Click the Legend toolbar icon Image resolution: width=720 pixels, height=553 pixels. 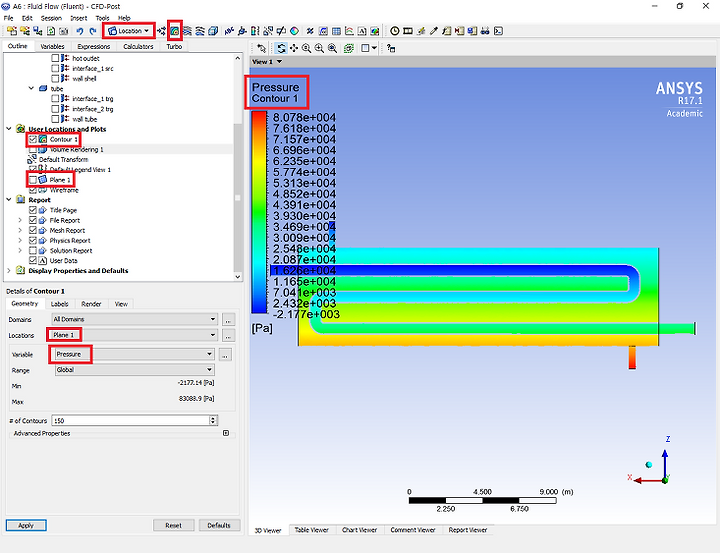pyautogui.click(x=255, y=31)
